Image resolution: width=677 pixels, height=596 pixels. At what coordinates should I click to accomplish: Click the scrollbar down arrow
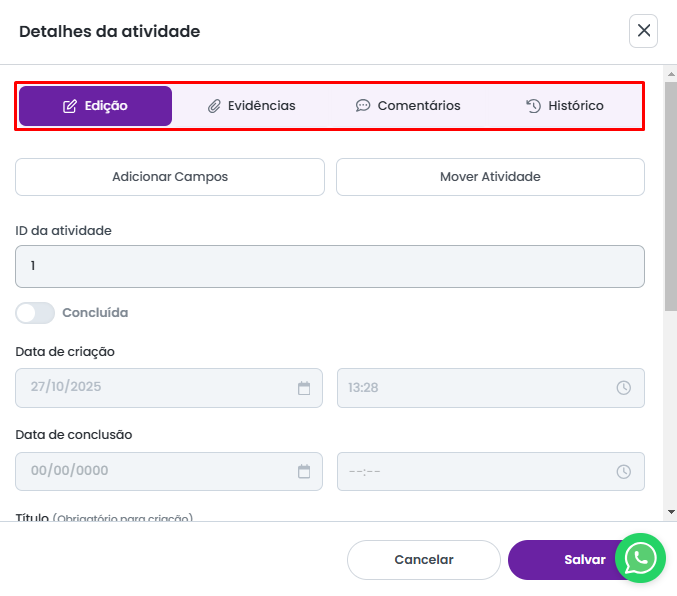click(x=670, y=511)
